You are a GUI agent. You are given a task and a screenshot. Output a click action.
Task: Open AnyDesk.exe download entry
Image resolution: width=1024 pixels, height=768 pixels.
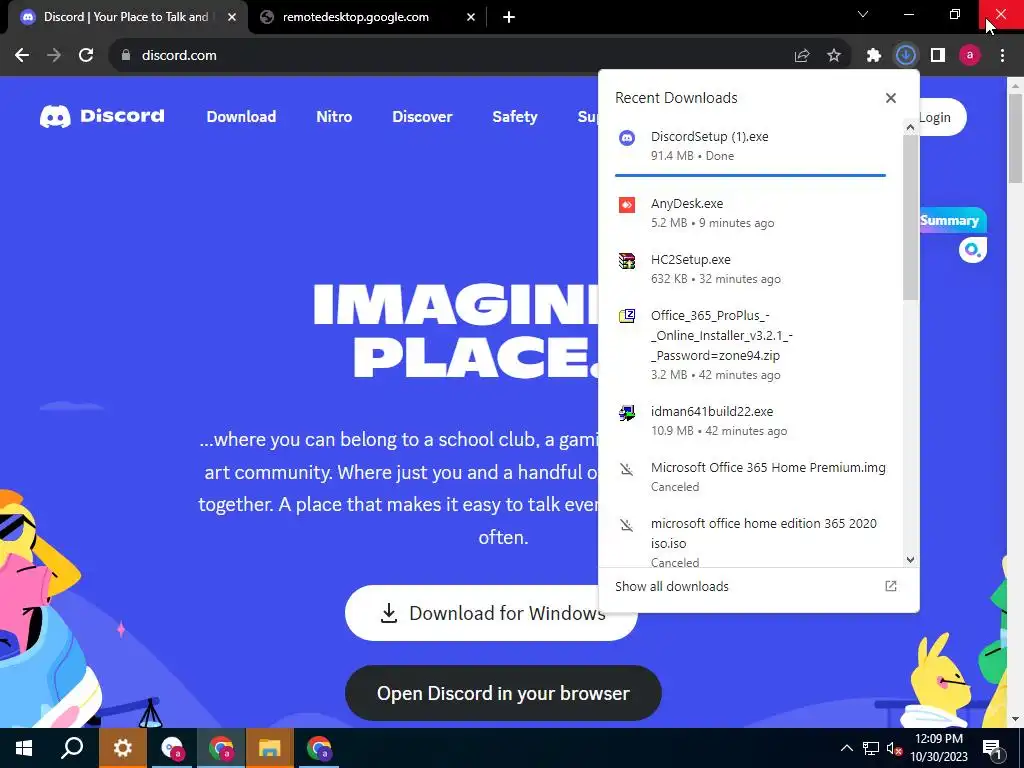[750, 213]
